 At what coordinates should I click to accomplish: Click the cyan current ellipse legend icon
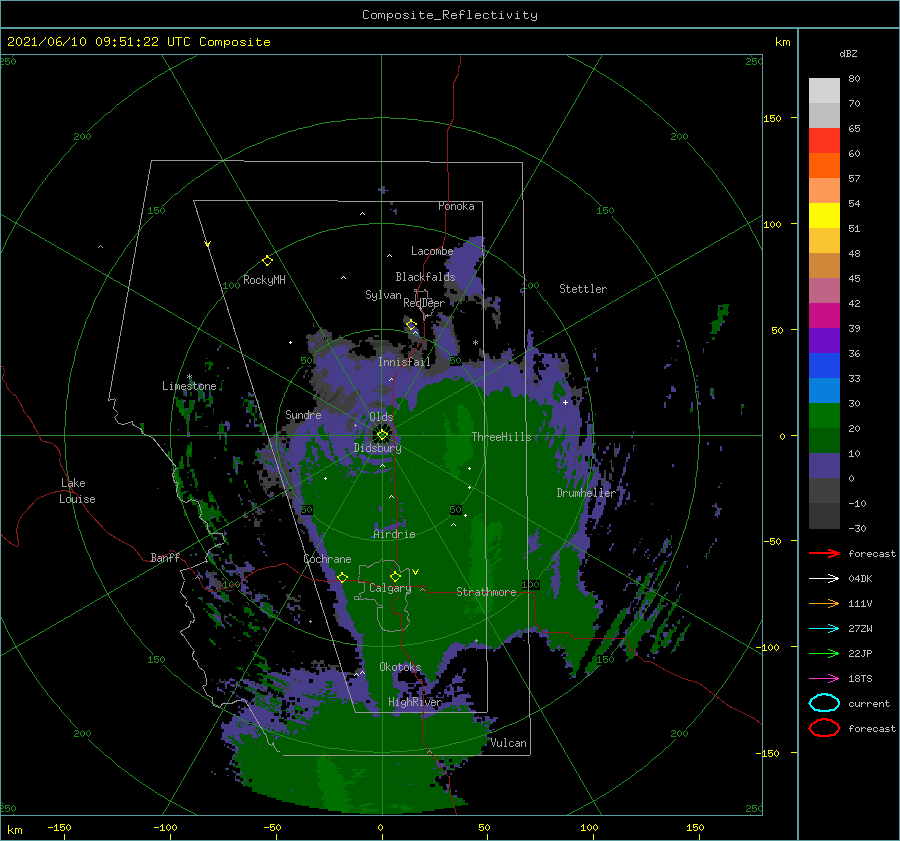point(824,703)
